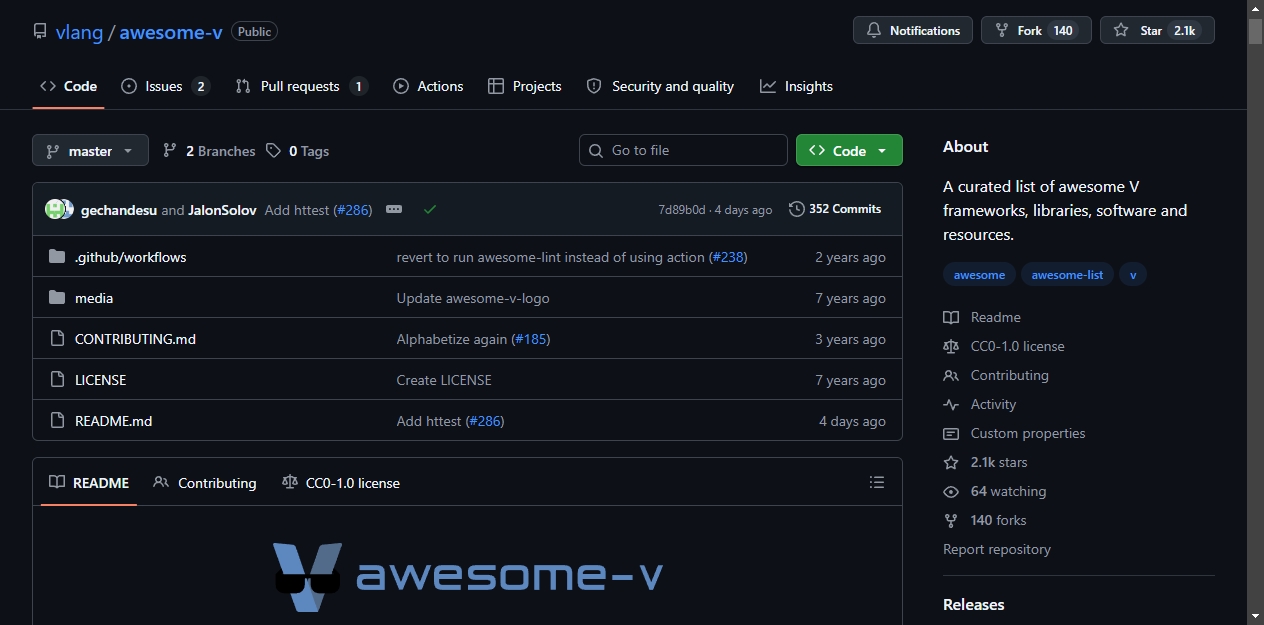The height and width of the screenshot is (625, 1264).
Task: Open the README.md file
Action: pos(113,421)
